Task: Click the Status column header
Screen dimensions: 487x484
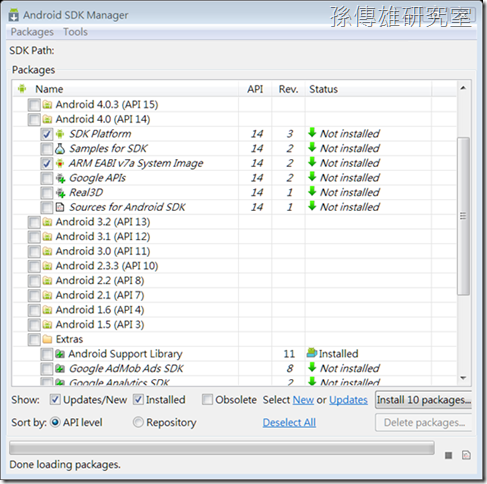Action: point(368,89)
